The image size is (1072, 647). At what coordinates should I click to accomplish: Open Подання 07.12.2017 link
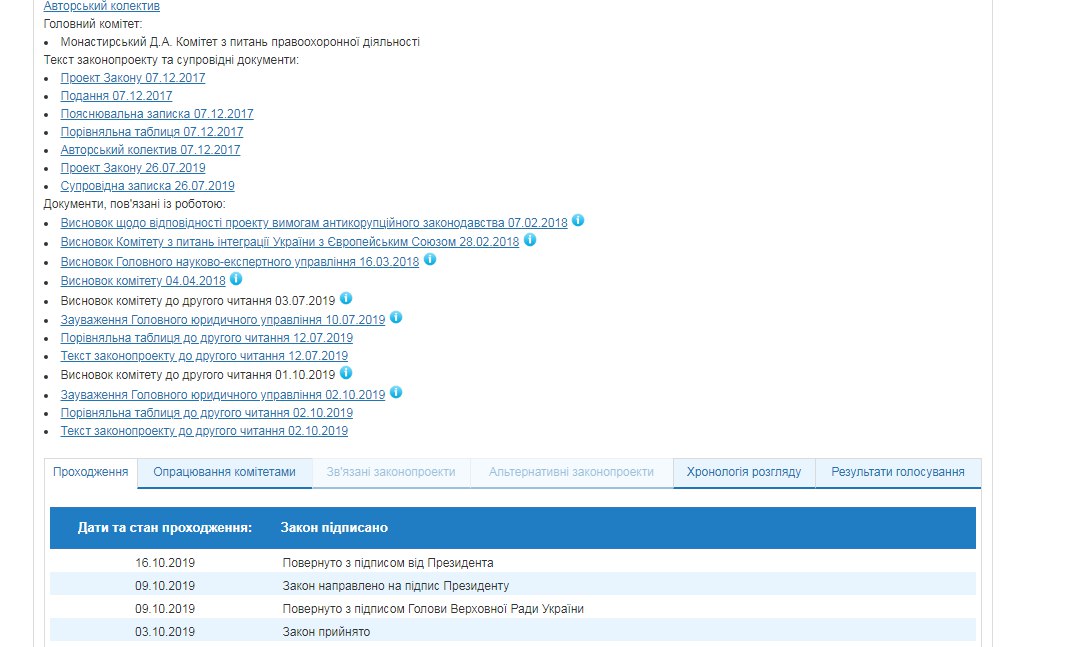[x=116, y=97]
